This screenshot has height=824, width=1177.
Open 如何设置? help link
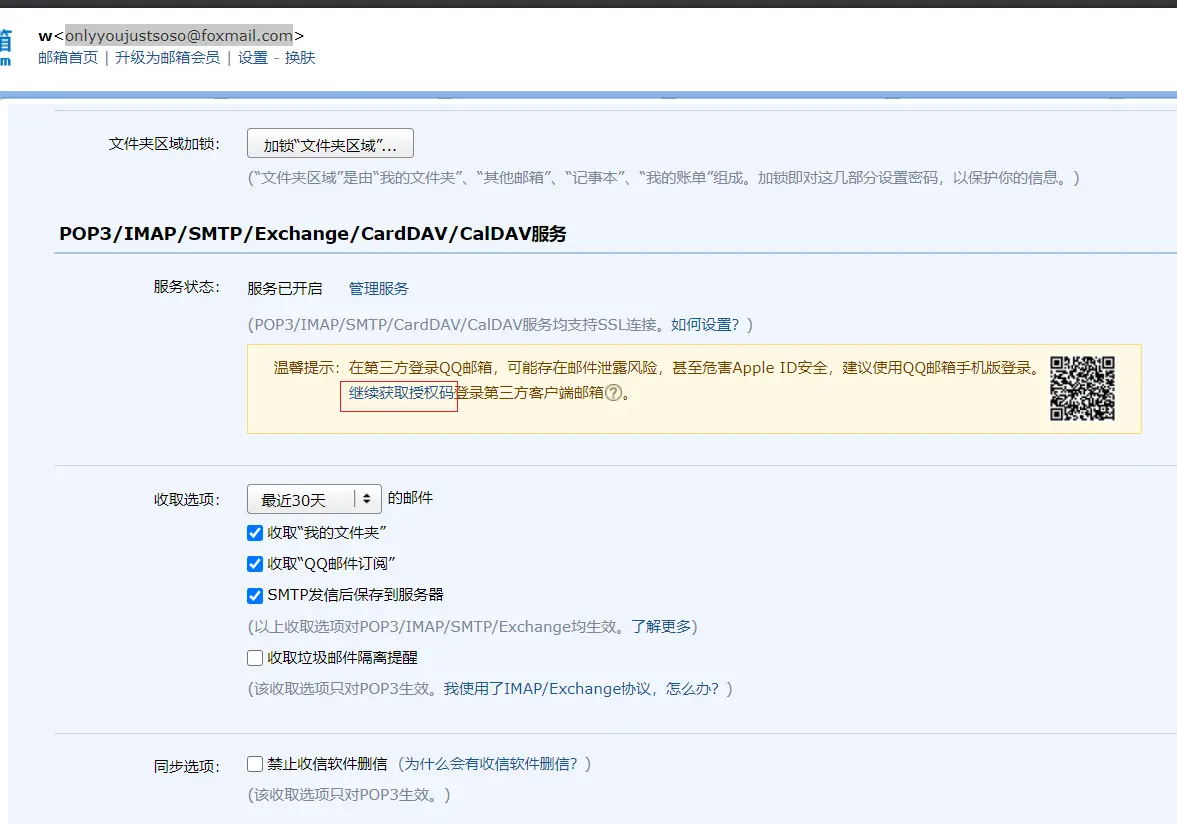coord(705,325)
